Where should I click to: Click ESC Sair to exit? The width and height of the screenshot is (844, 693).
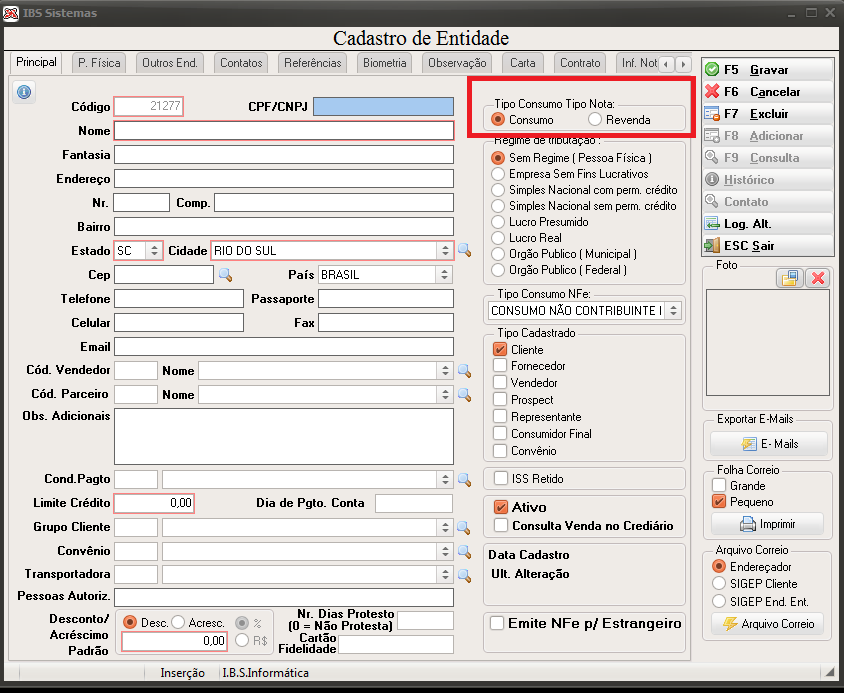[768, 246]
